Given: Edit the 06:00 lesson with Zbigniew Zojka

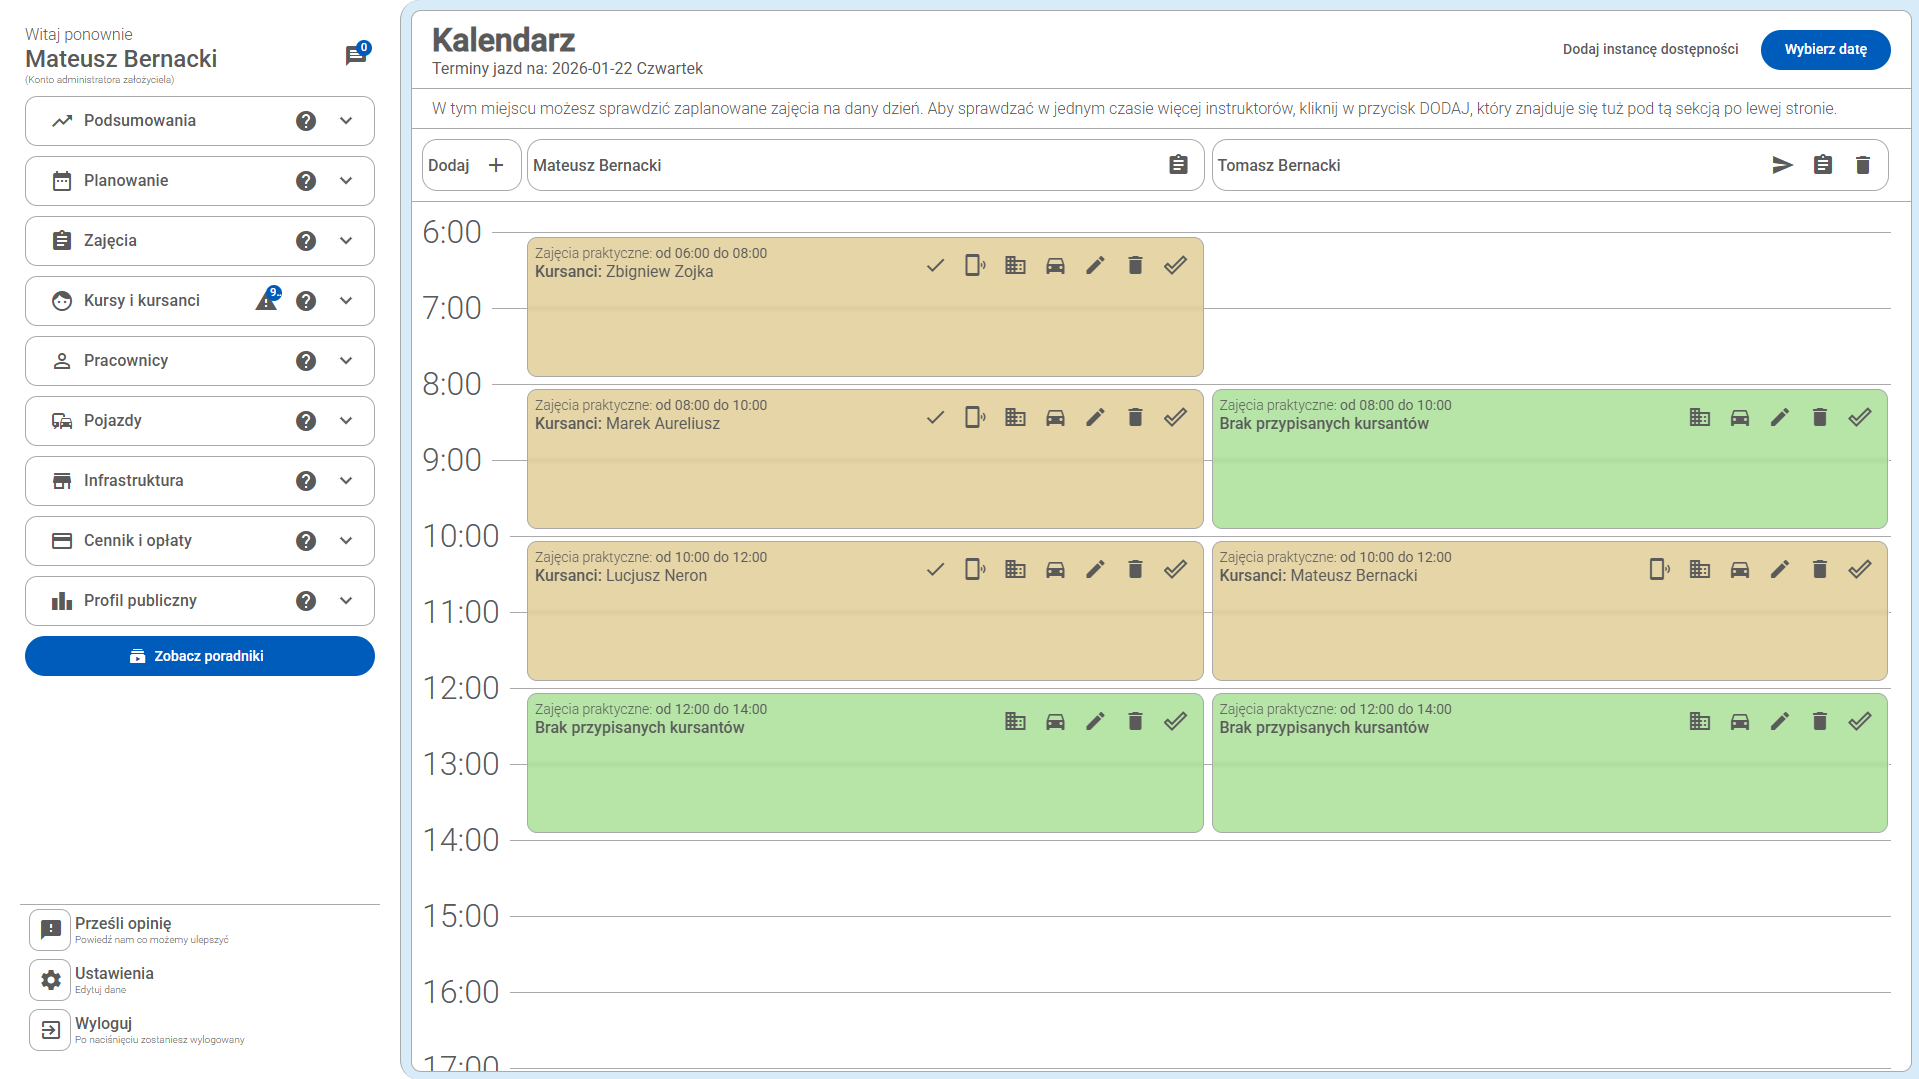Looking at the screenshot, I should click(x=1095, y=265).
